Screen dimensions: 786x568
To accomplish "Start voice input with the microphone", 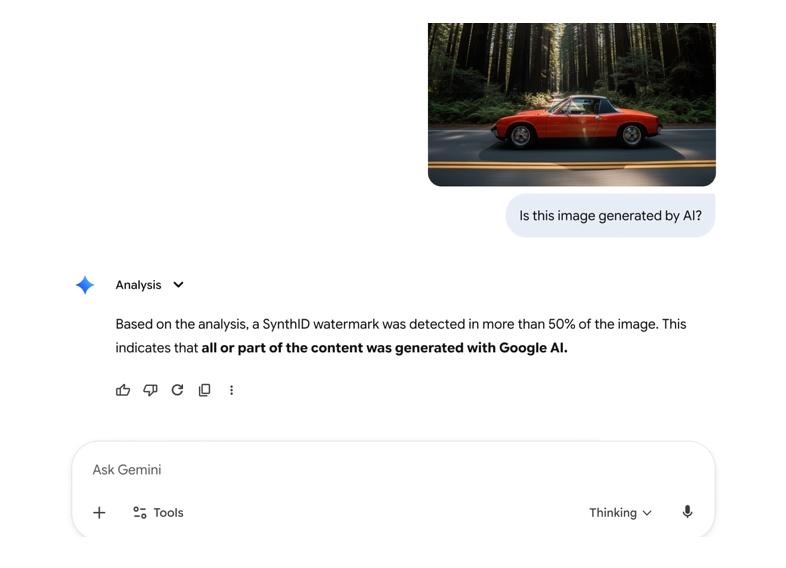I will [687, 513].
